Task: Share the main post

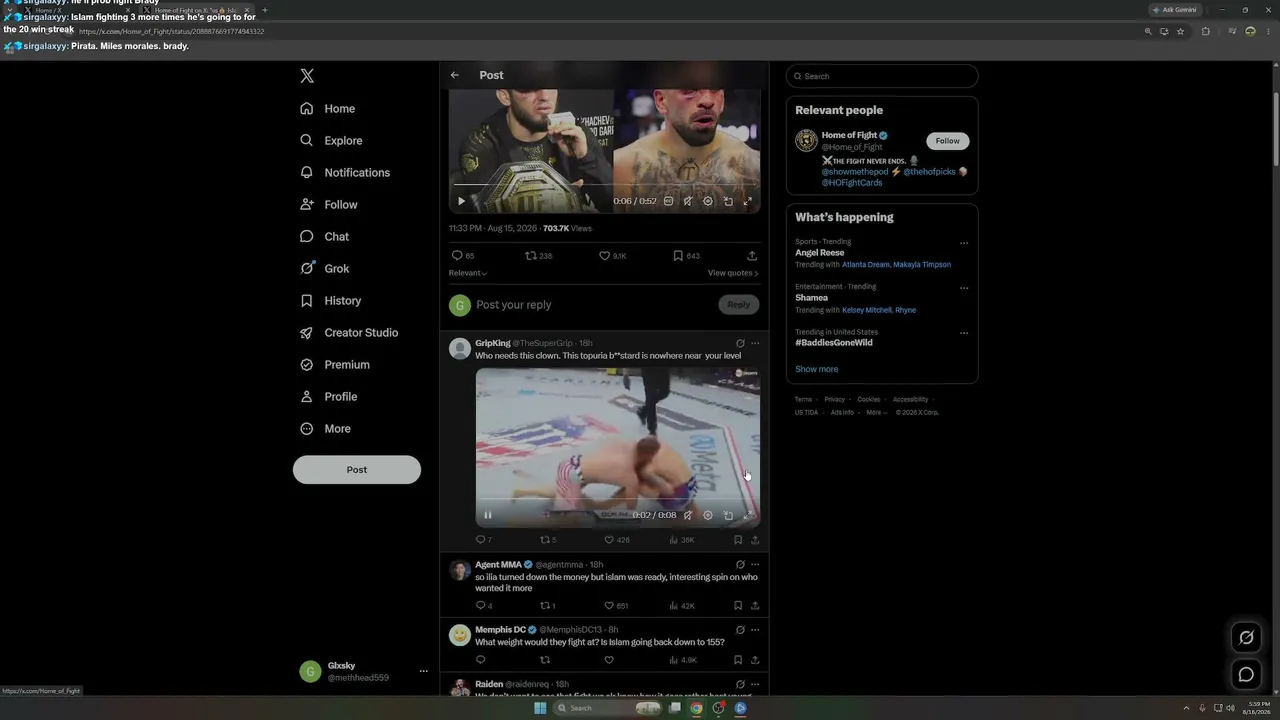Action: coord(752,256)
